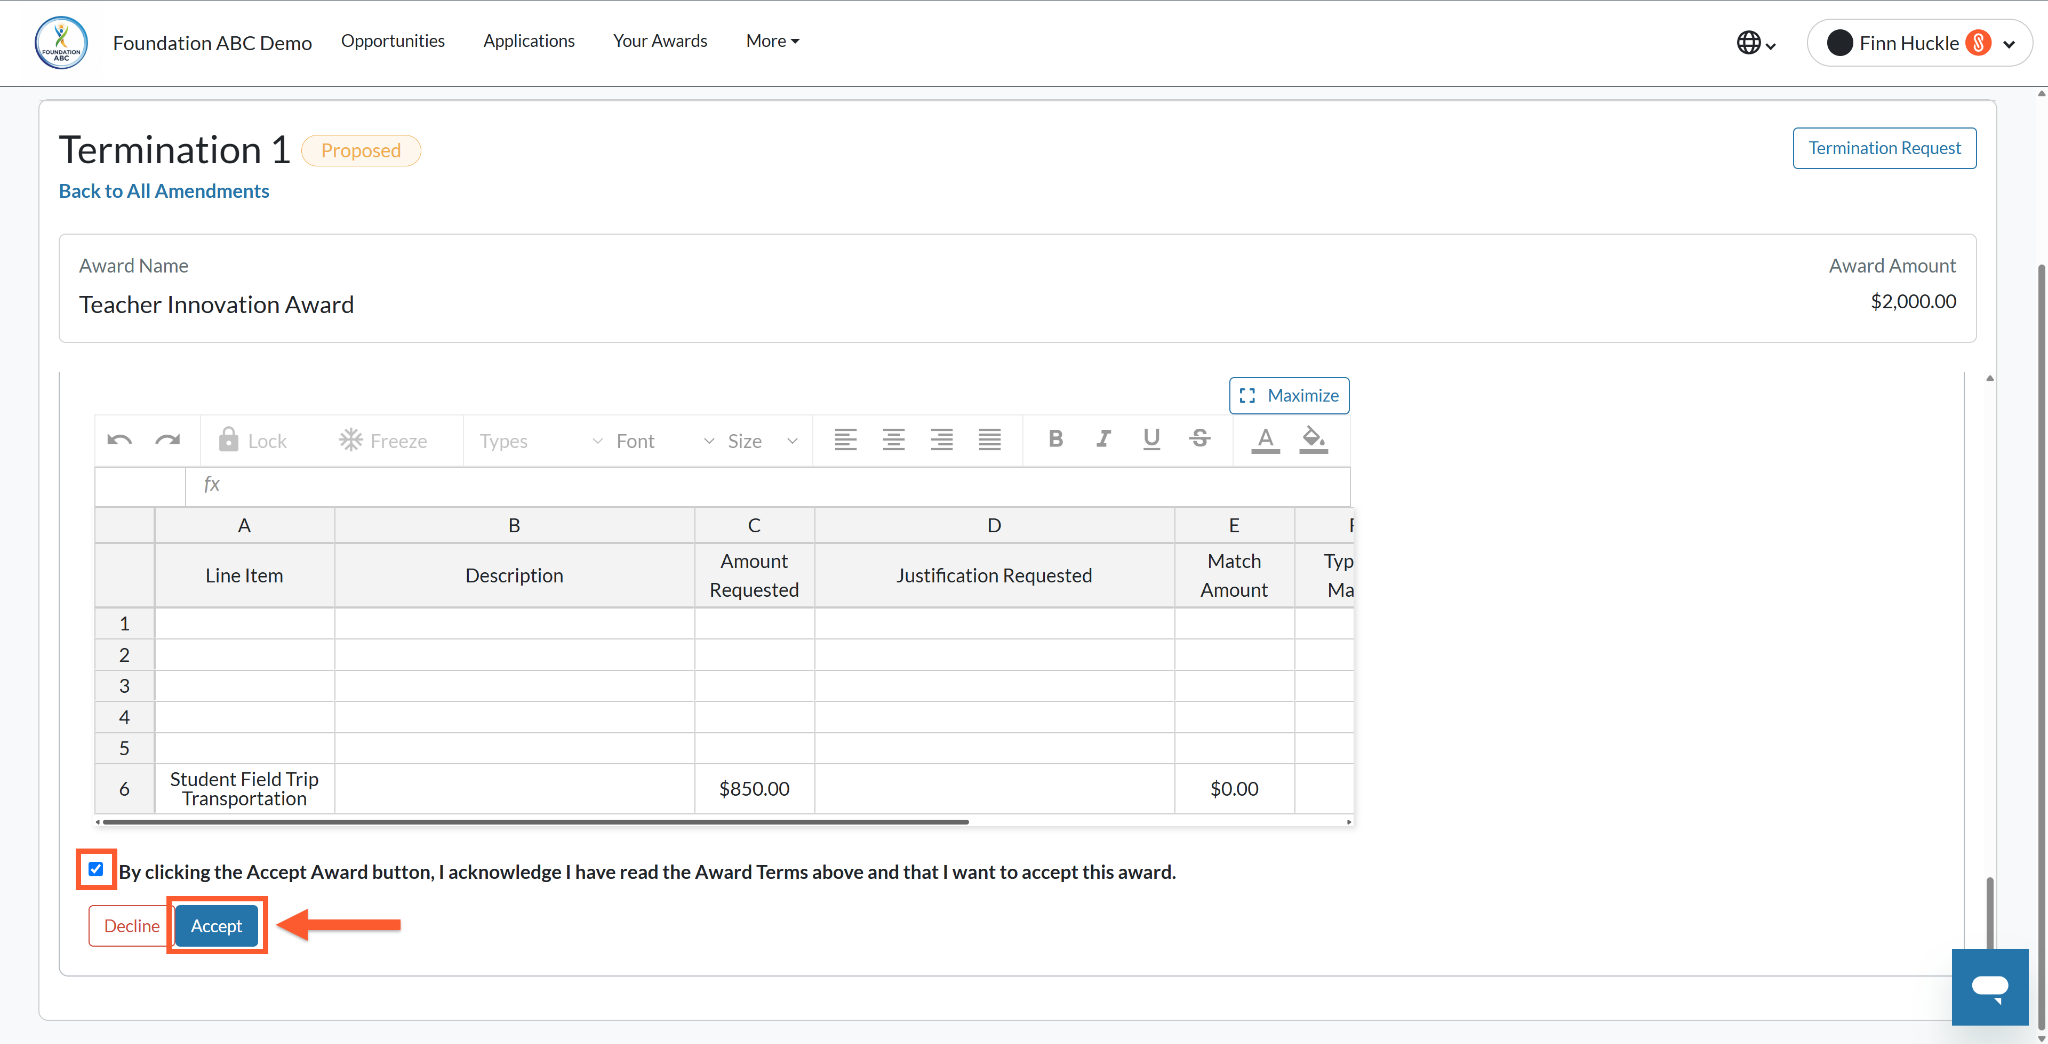Select the $0.00 match amount cell
Screen dimensions: 2048x1044
(1234, 789)
